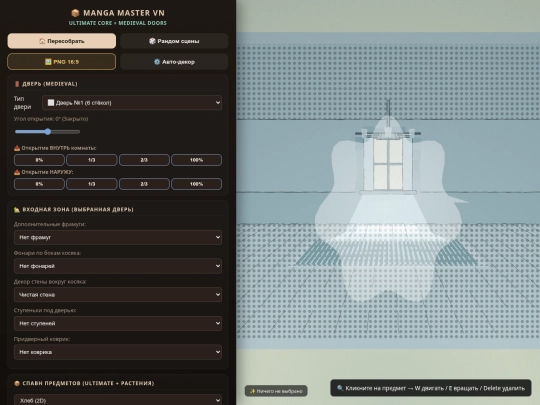Export with the PNG 16:9 button

click(x=62, y=62)
